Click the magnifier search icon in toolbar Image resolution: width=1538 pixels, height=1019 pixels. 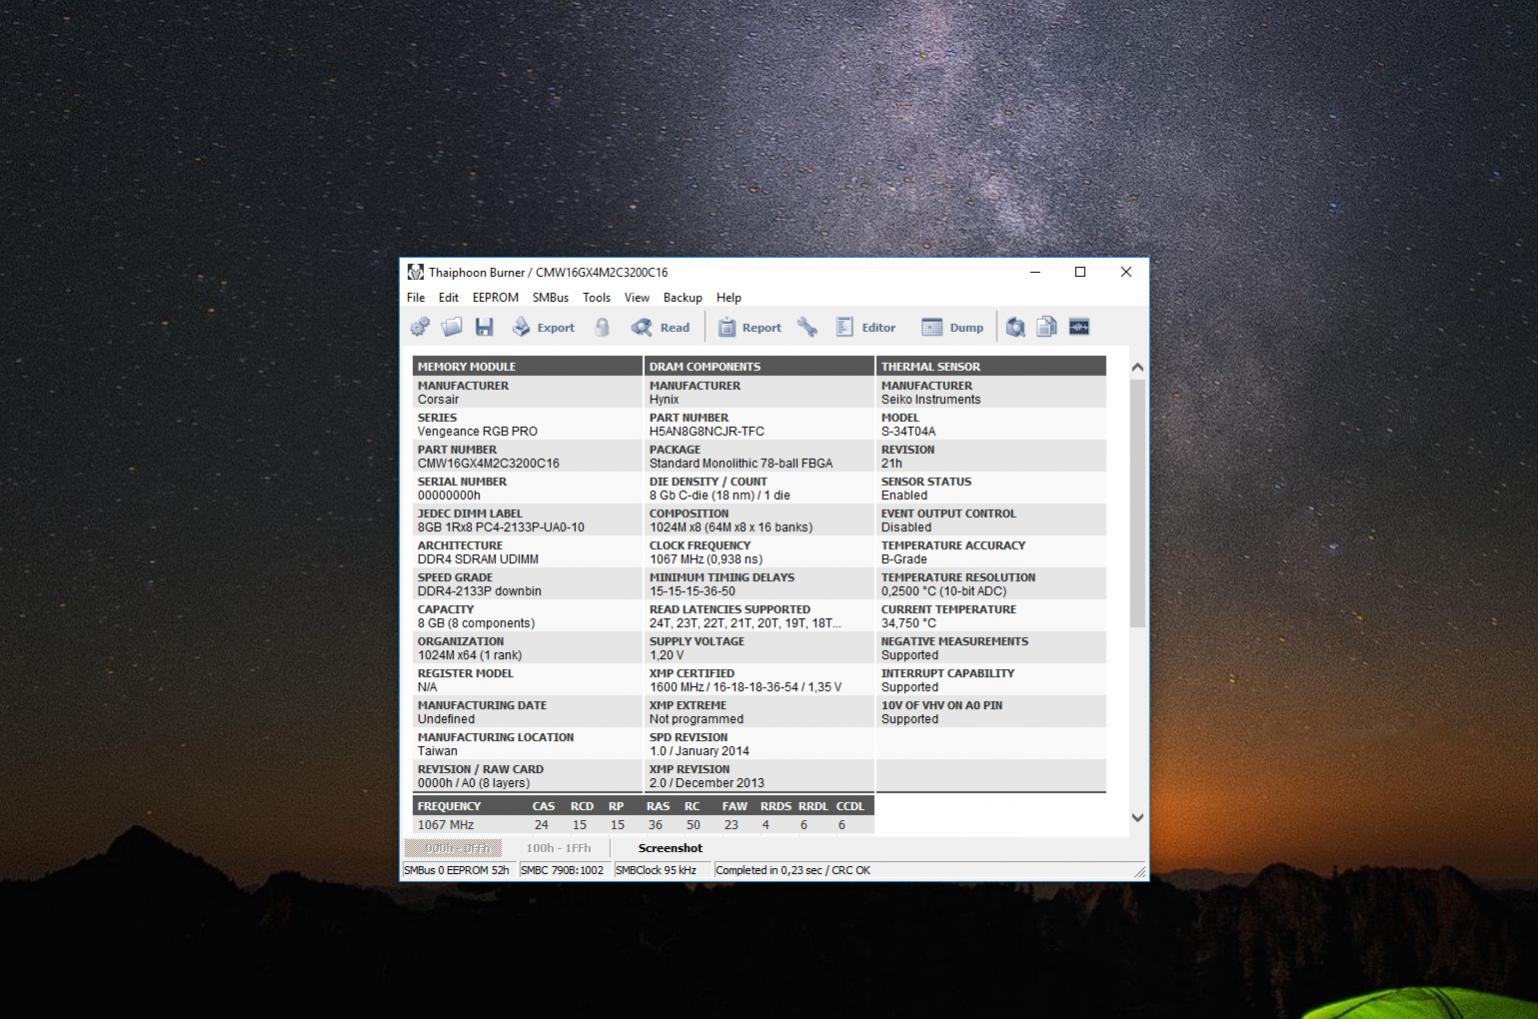[x=1015, y=327]
